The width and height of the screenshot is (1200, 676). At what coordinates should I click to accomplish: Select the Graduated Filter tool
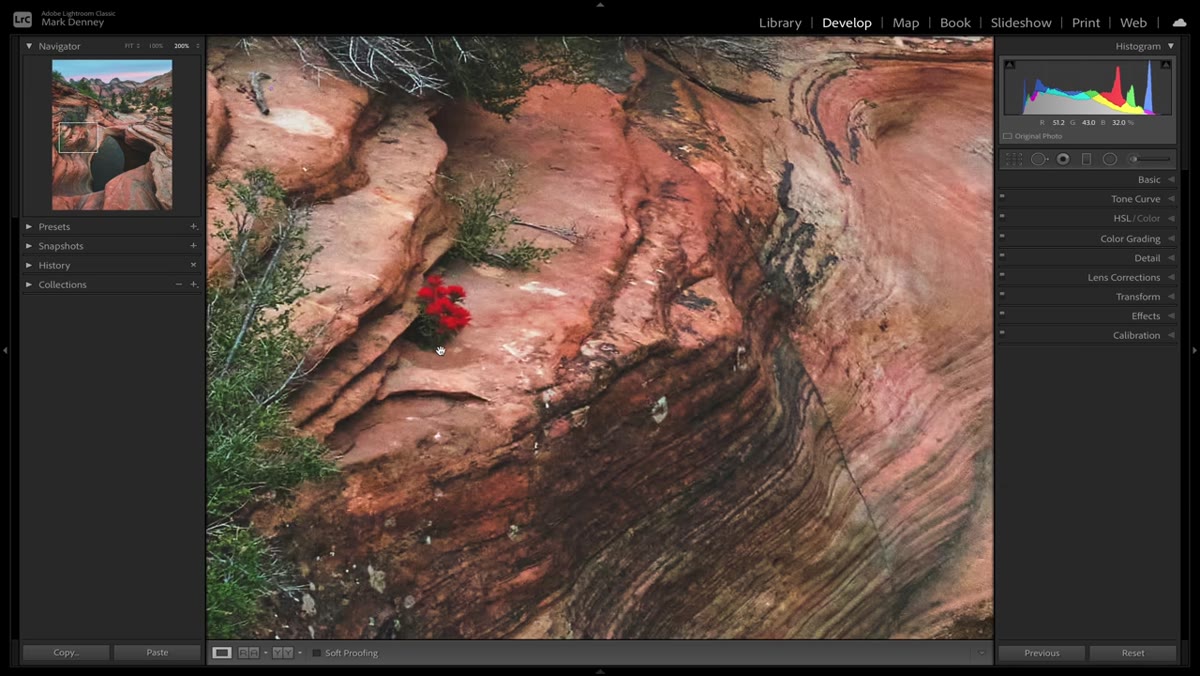(1086, 159)
